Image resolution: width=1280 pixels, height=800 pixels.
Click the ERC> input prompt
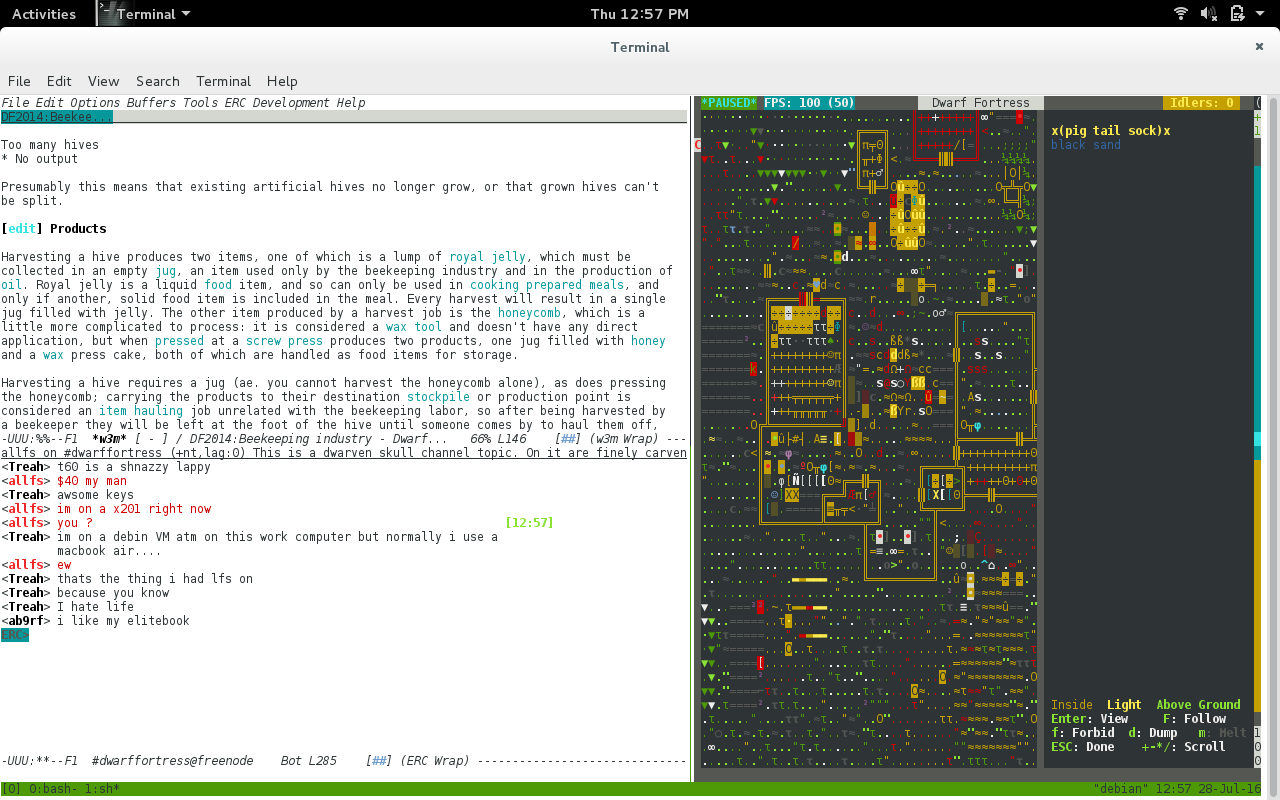(15, 635)
